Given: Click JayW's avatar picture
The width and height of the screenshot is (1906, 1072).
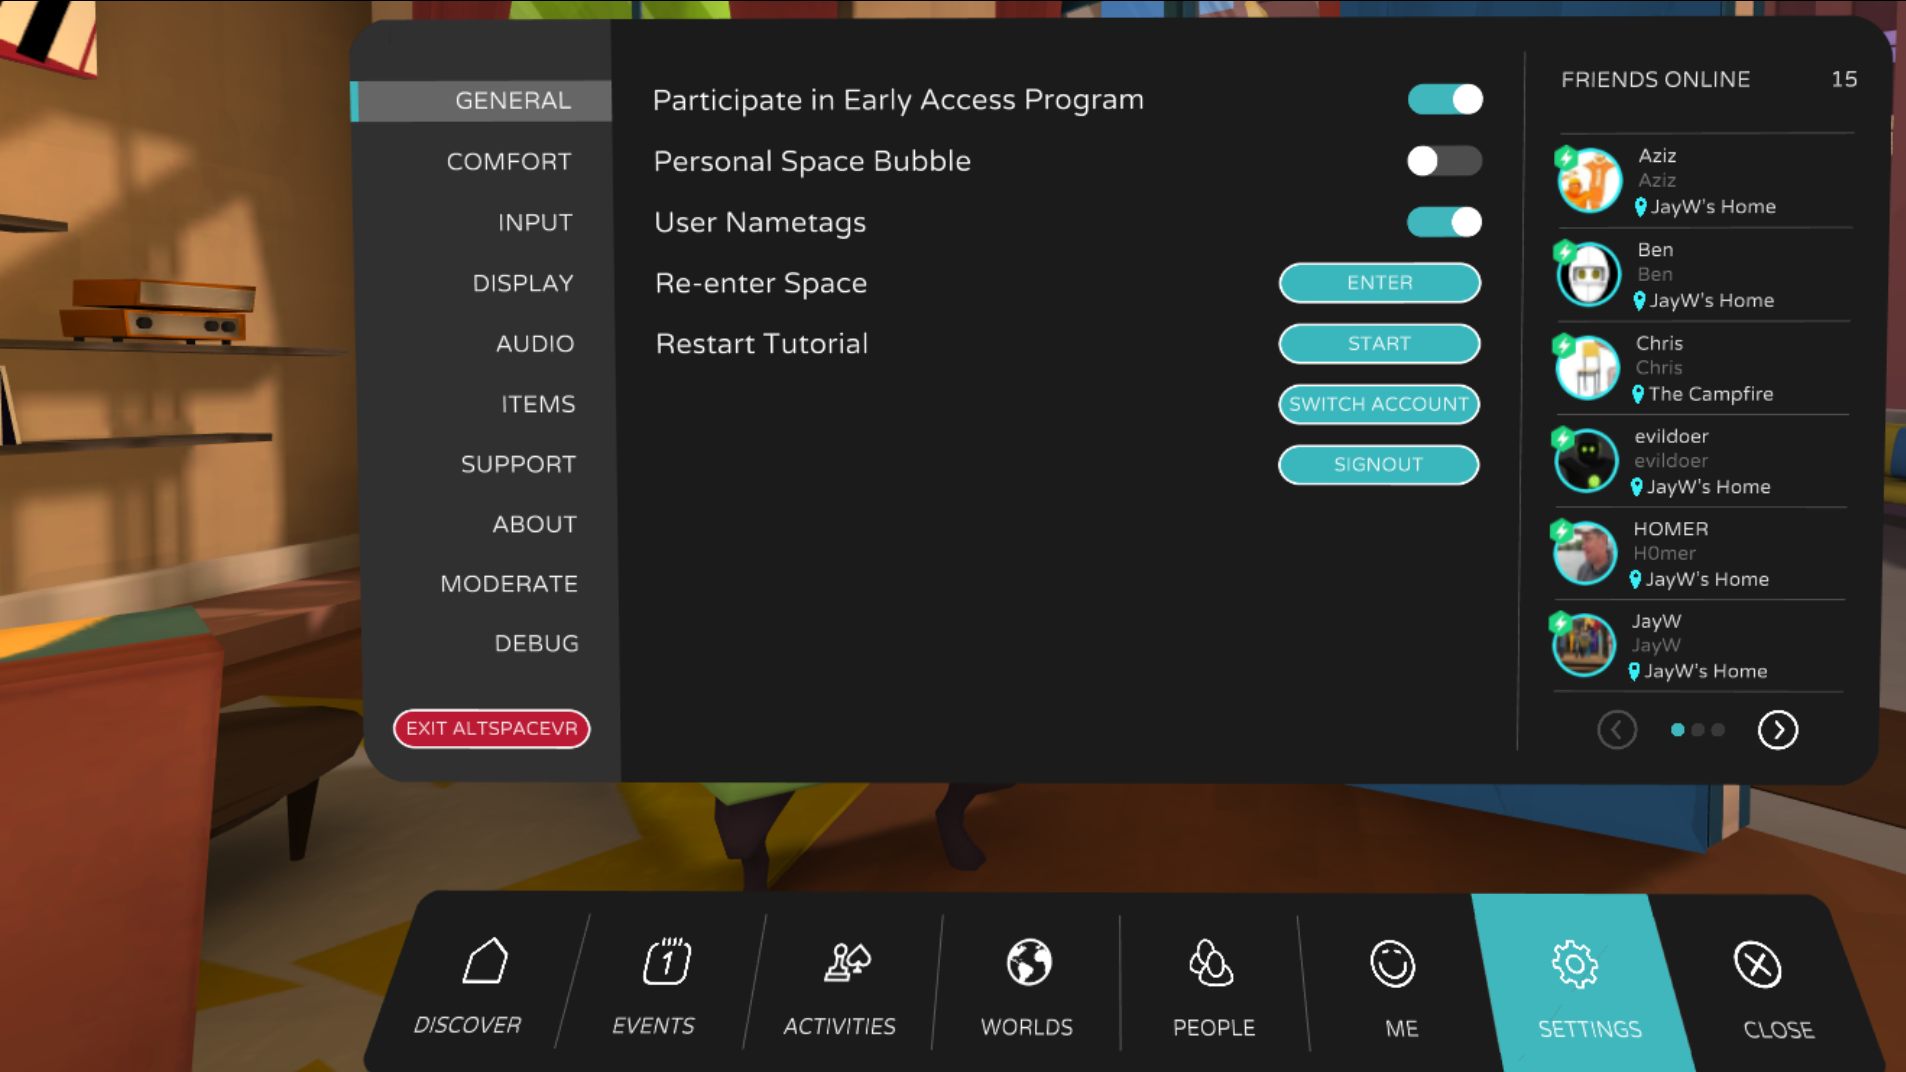Looking at the screenshot, I should (x=1583, y=644).
